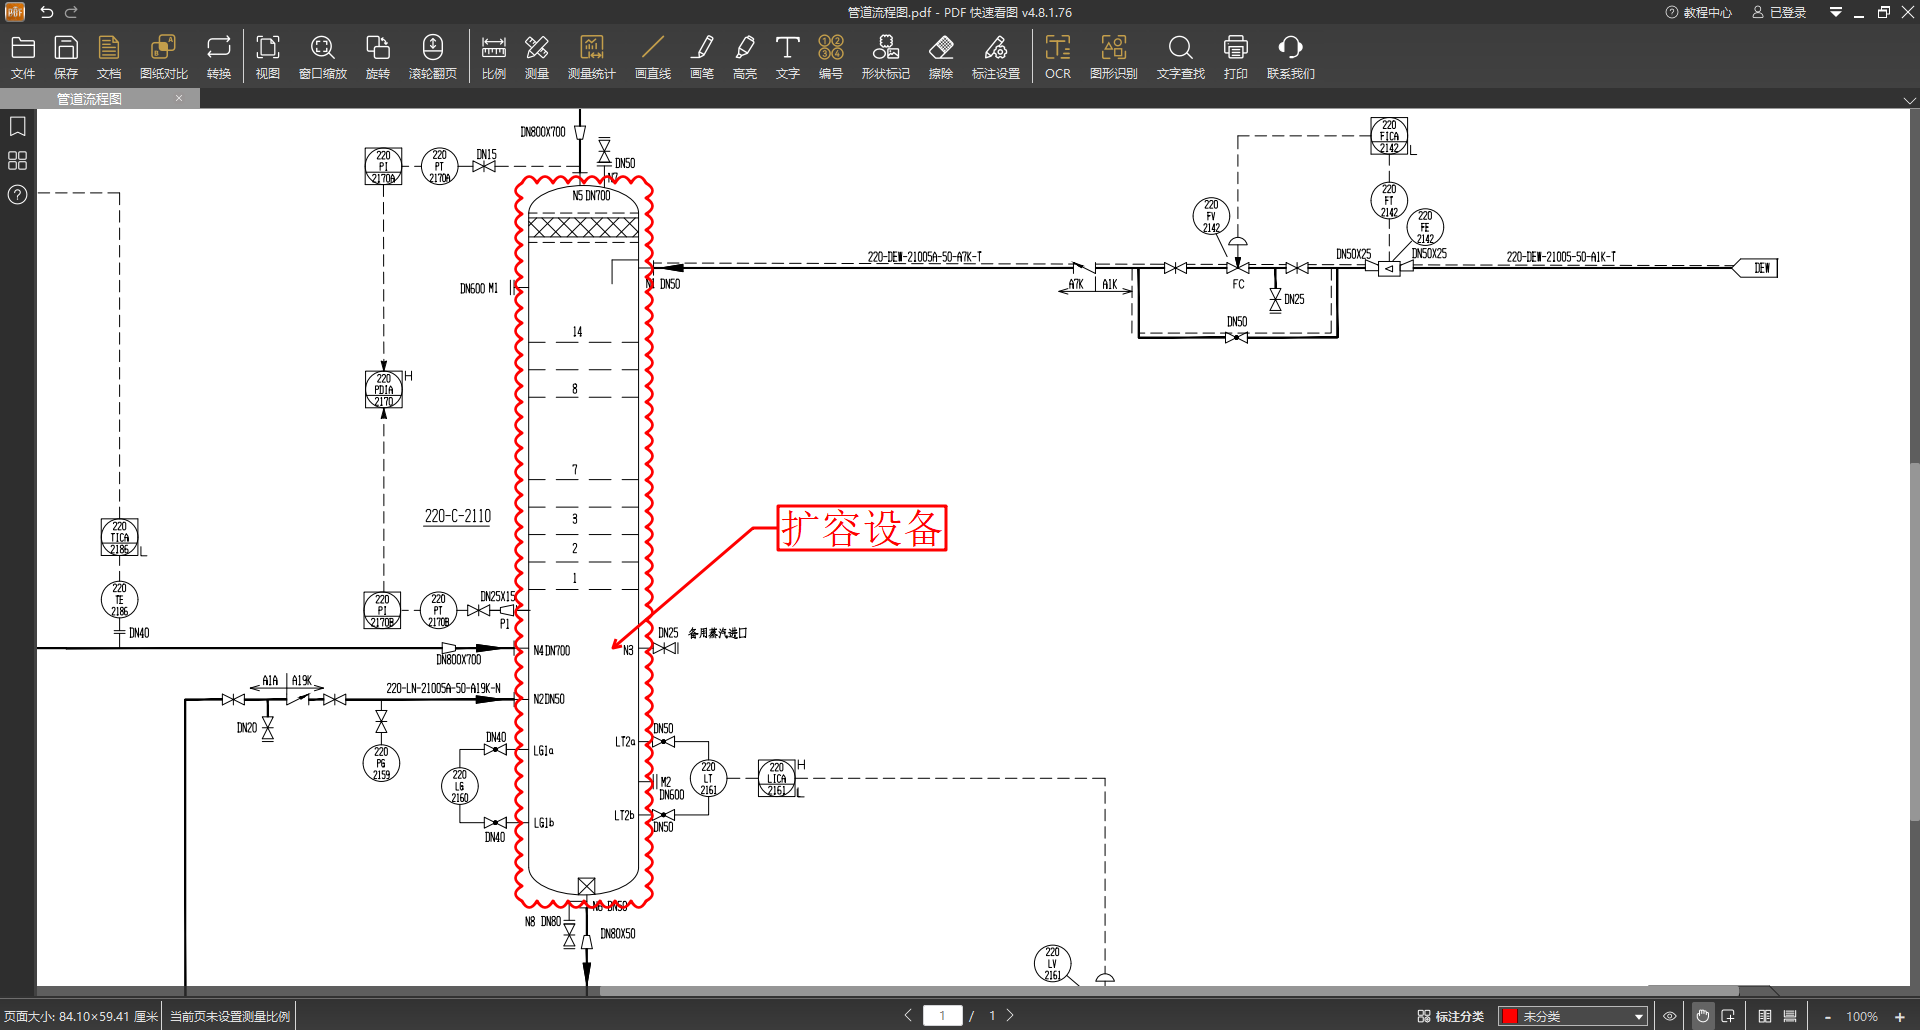The image size is (1920, 1030).
Task: Open the 文件 file menu
Action: click(23, 57)
